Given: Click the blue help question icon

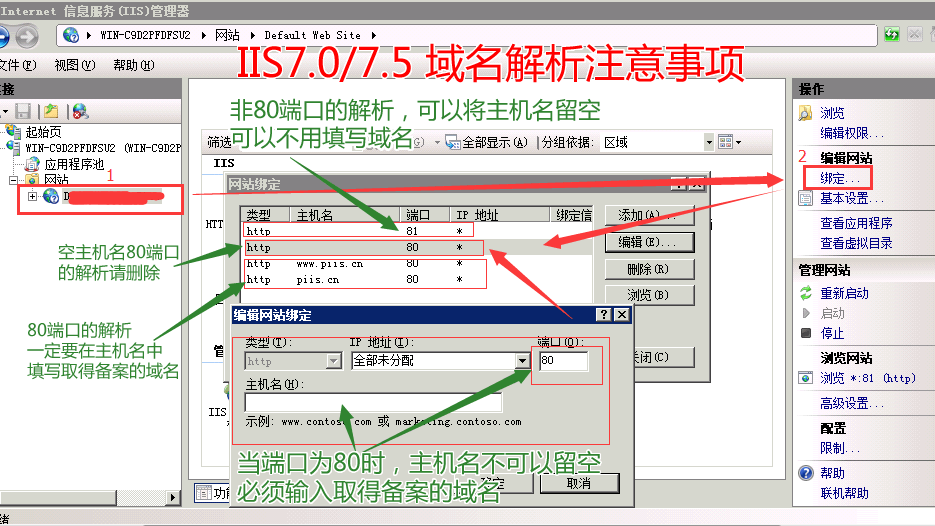Looking at the screenshot, I should click(806, 473).
